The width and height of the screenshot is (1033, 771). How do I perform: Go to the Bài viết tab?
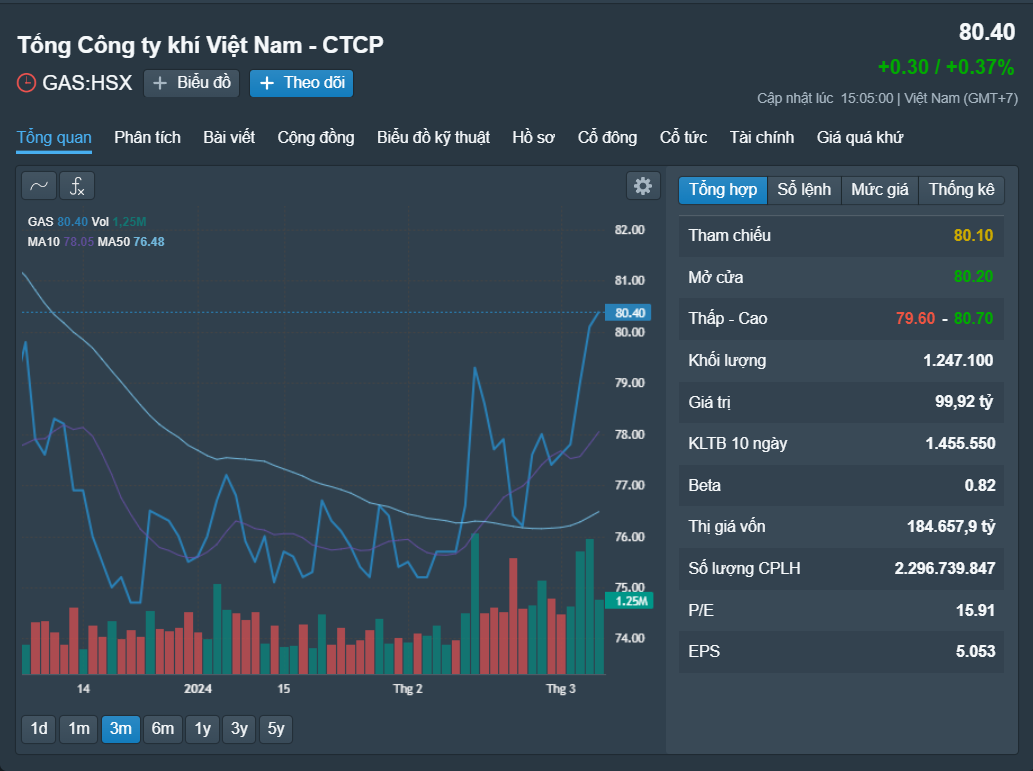[x=229, y=137]
